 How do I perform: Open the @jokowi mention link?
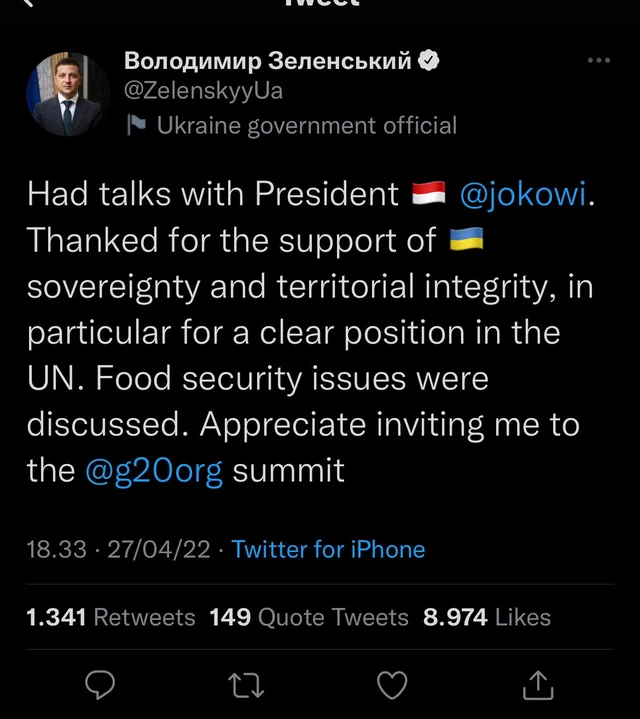pos(522,194)
